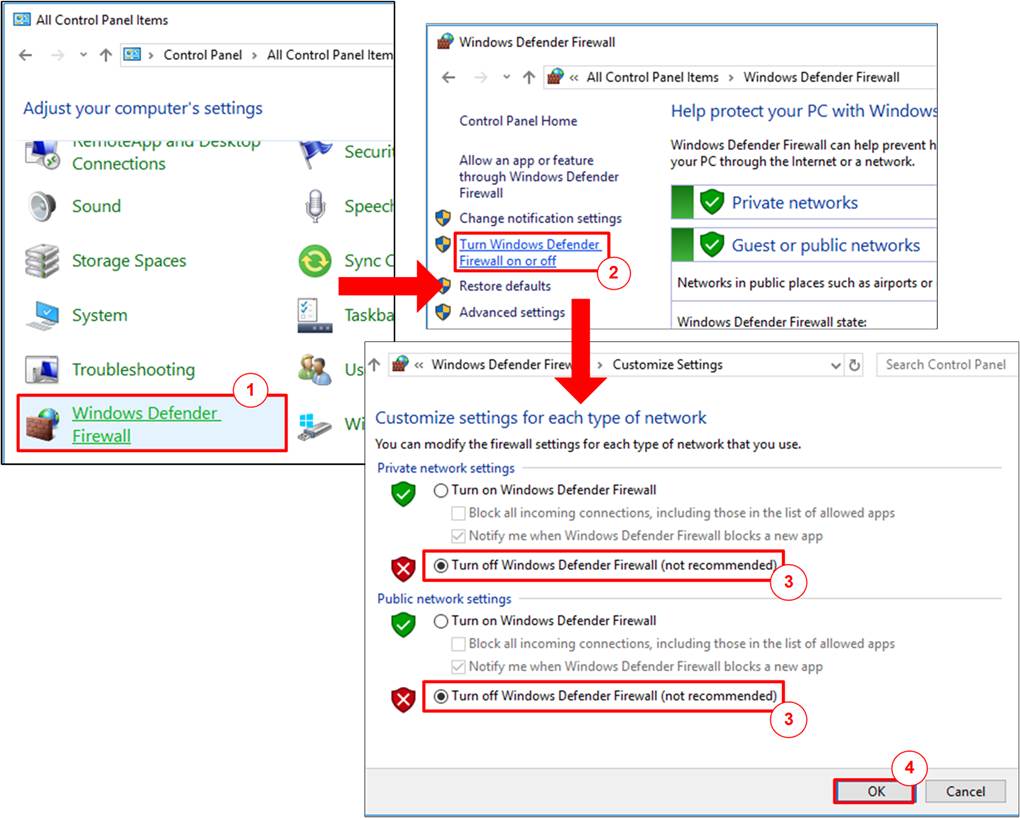Image resolution: width=1020 pixels, height=818 pixels.
Task: Click firewall icon in Firewall address bar
Action: (555, 76)
